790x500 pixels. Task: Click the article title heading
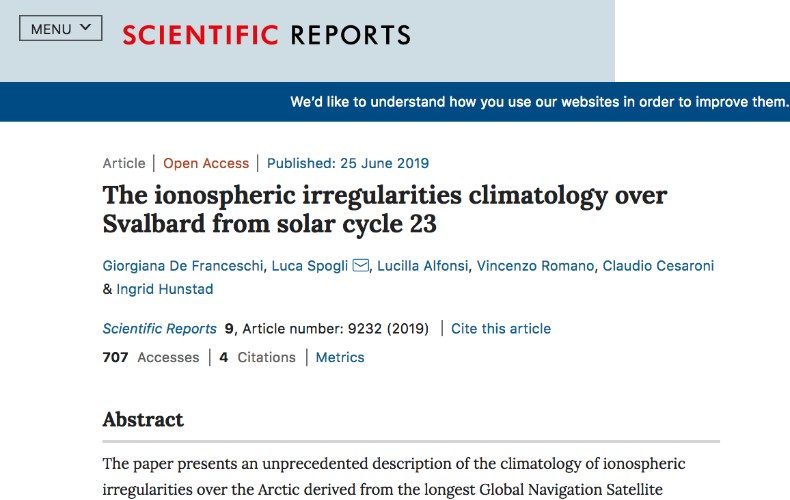pyautogui.click(x=385, y=209)
